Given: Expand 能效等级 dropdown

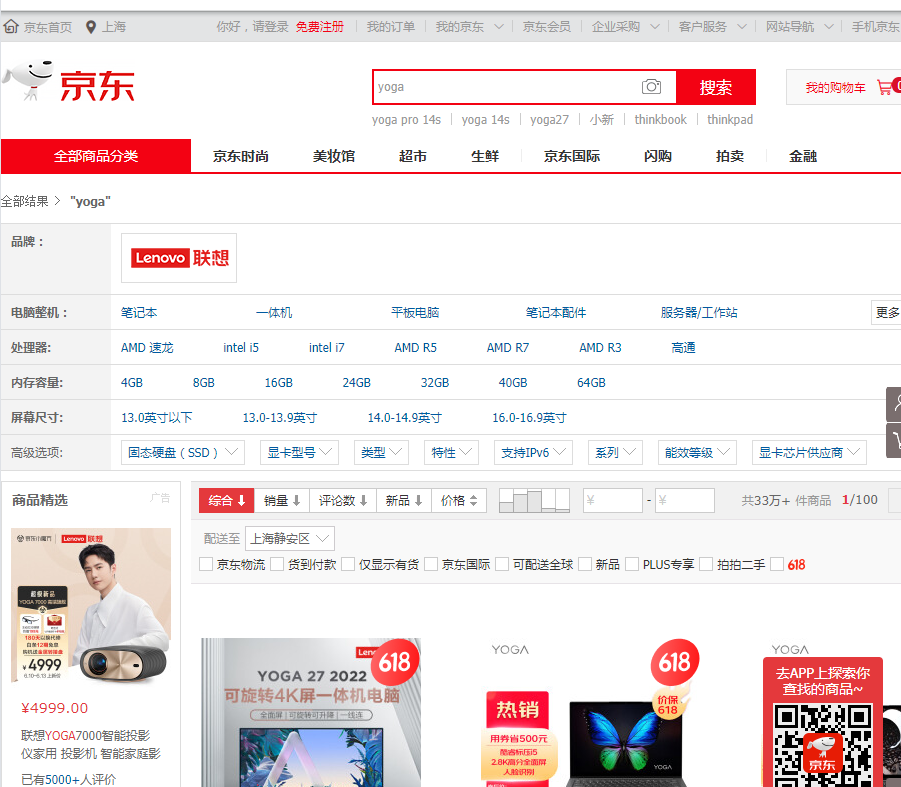Looking at the screenshot, I should coord(698,453).
